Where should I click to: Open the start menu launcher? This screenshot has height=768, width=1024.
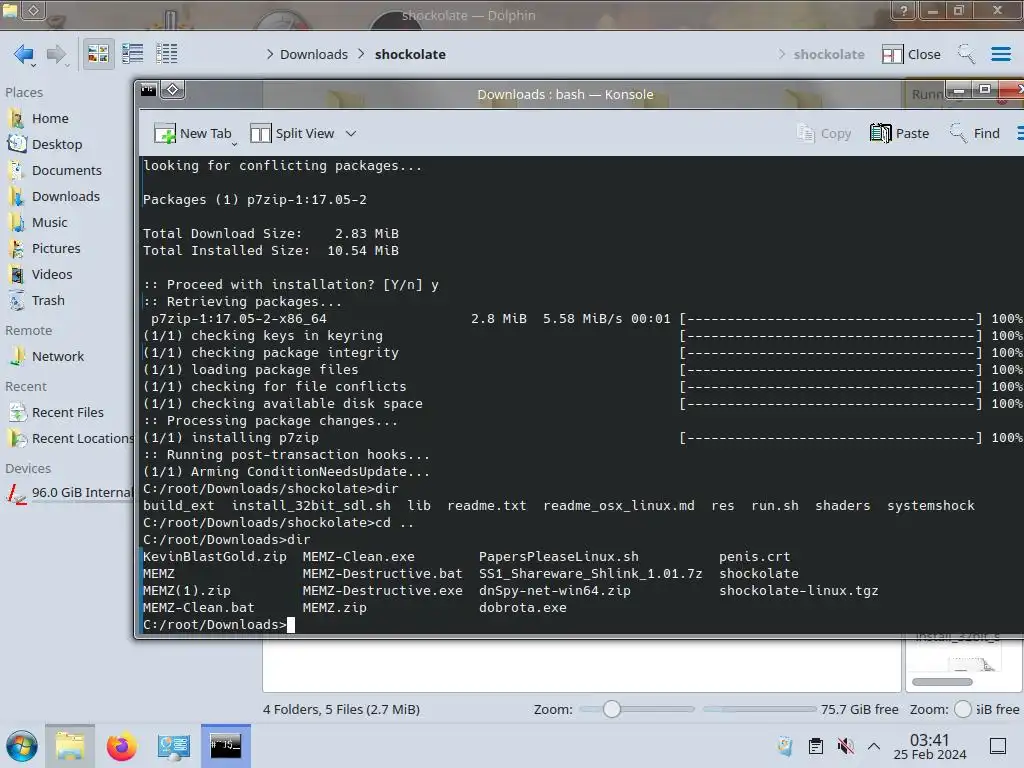pyautogui.click(x=22, y=746)
